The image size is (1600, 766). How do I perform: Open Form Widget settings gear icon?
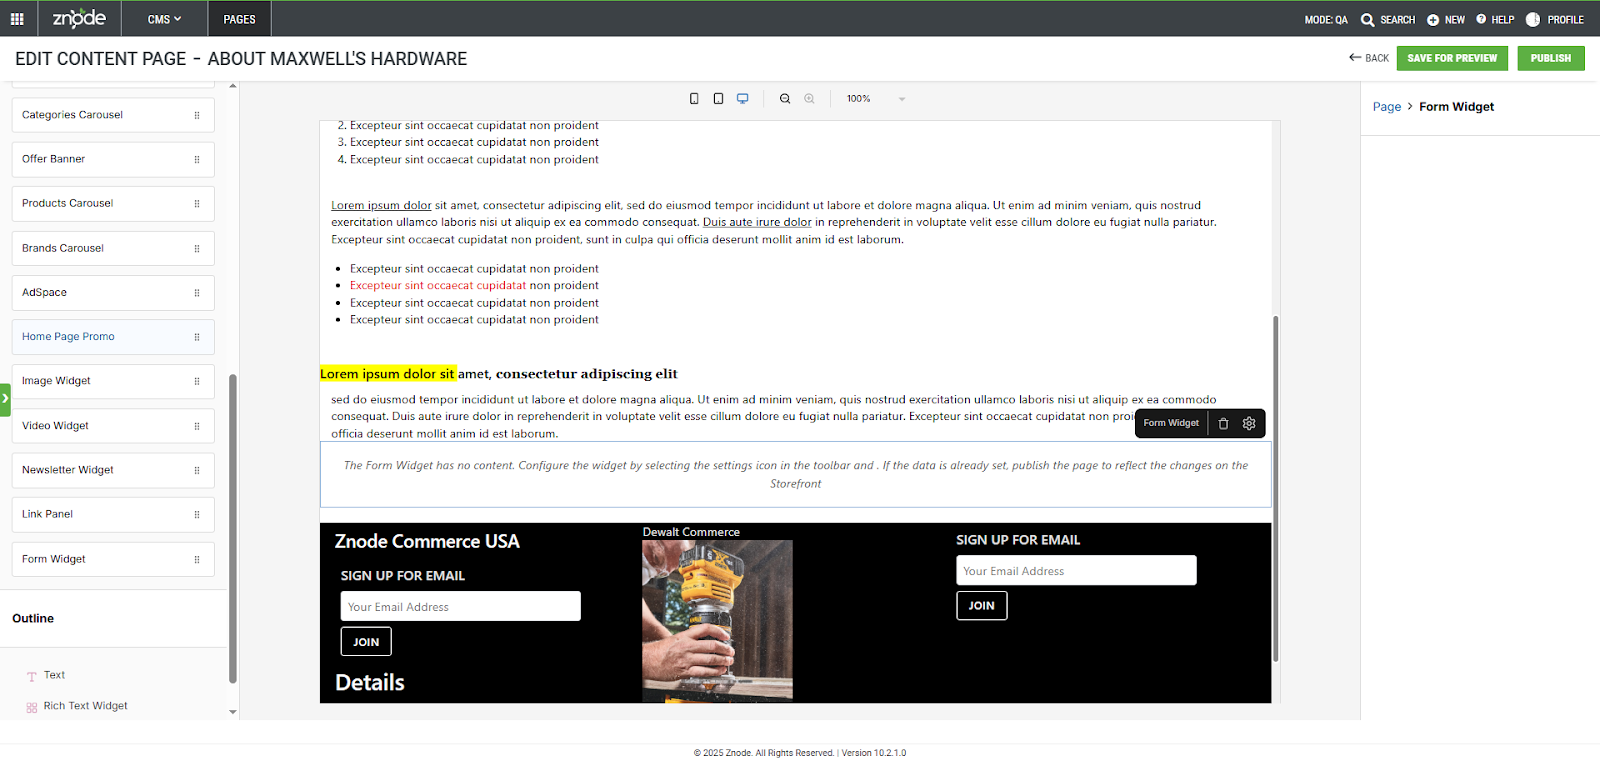tap(1249, 423)
